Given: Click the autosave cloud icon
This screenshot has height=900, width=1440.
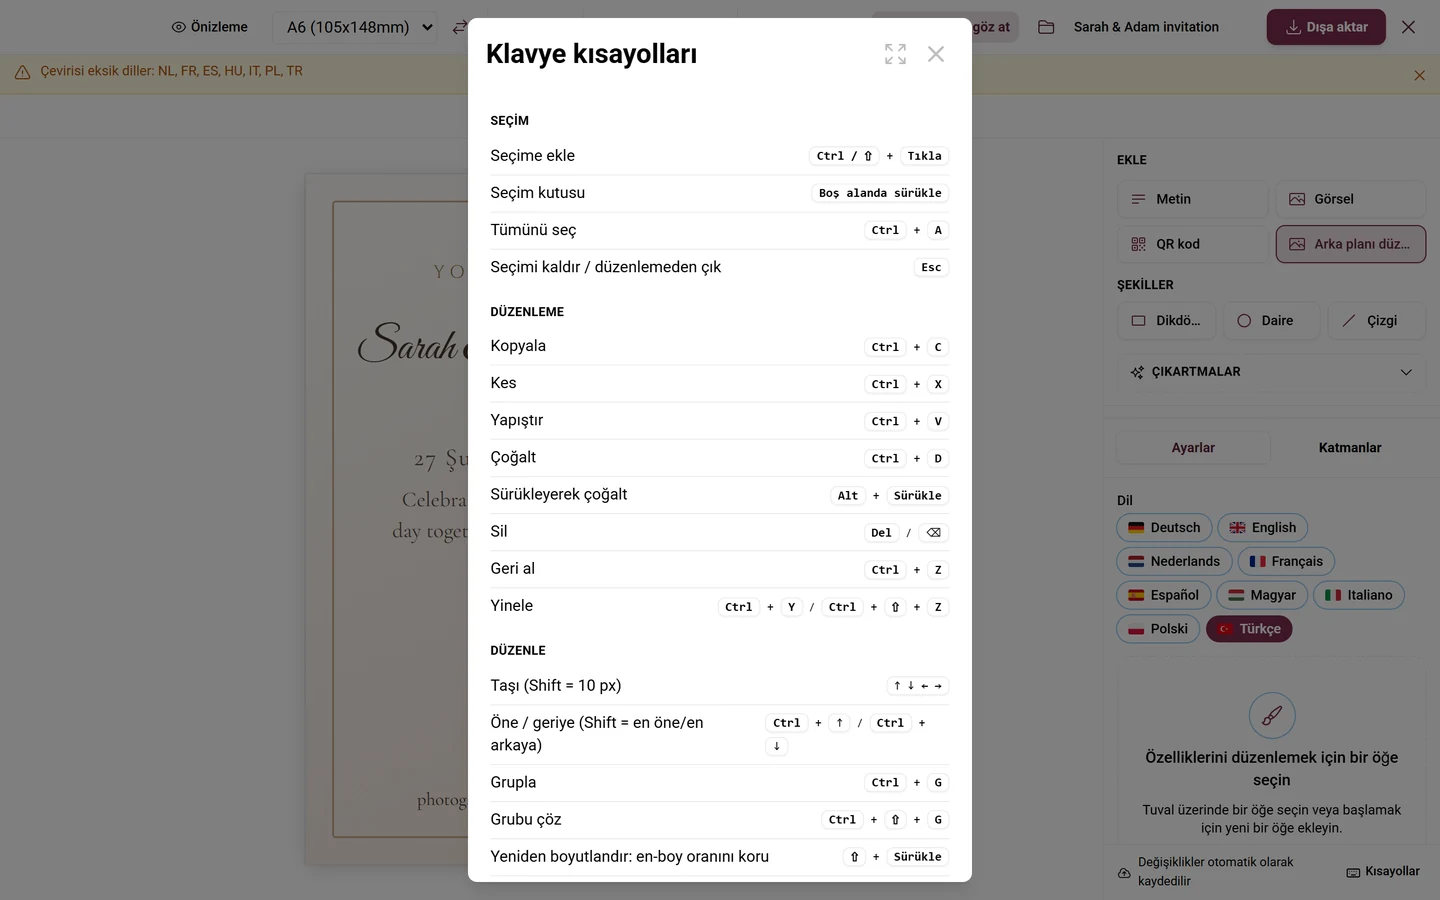Looking at the screenshot, I should pos(1124,873).
